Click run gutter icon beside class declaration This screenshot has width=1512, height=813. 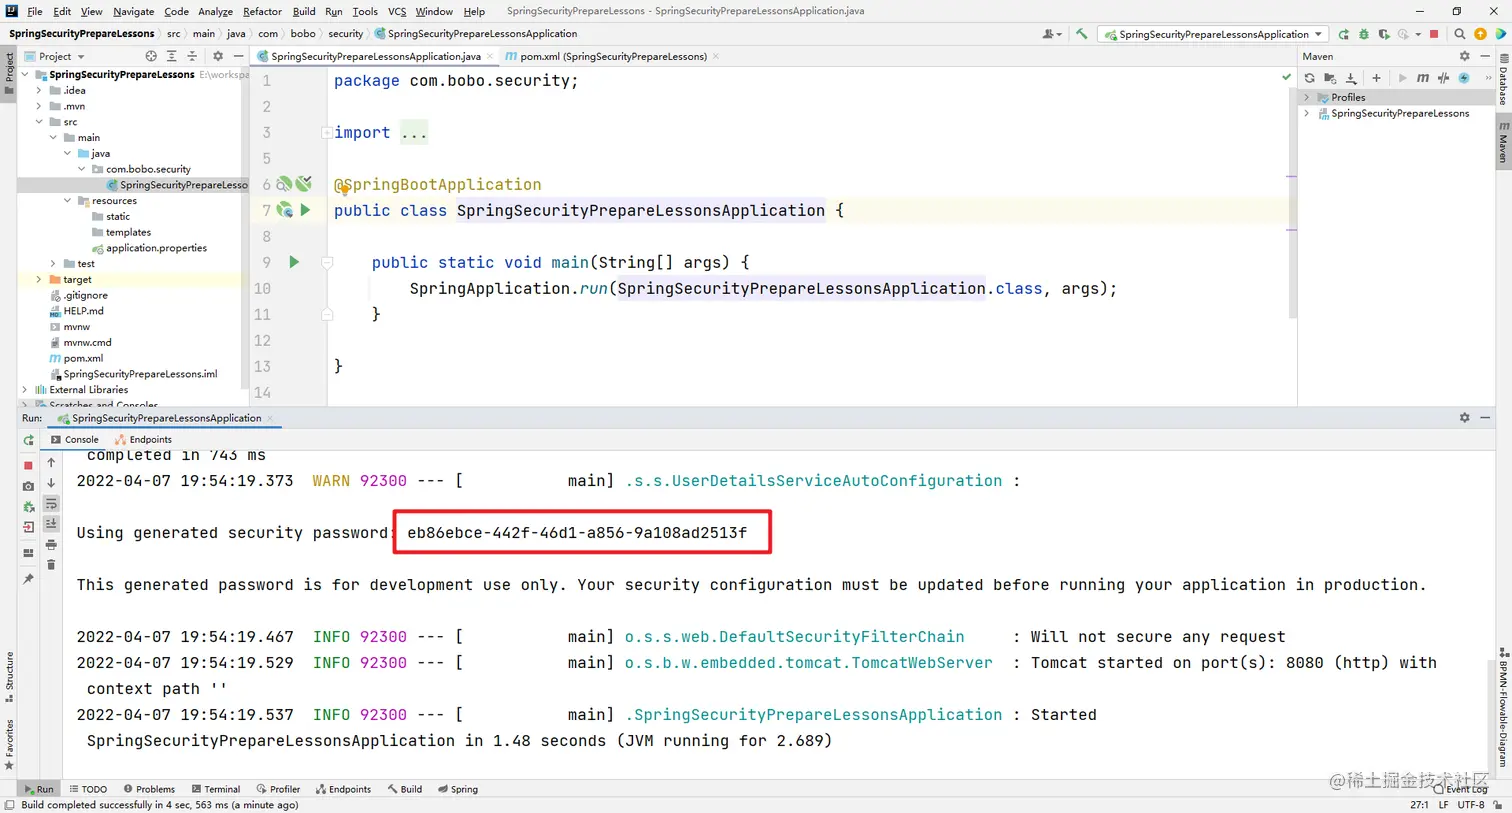(x=305, y=210)
